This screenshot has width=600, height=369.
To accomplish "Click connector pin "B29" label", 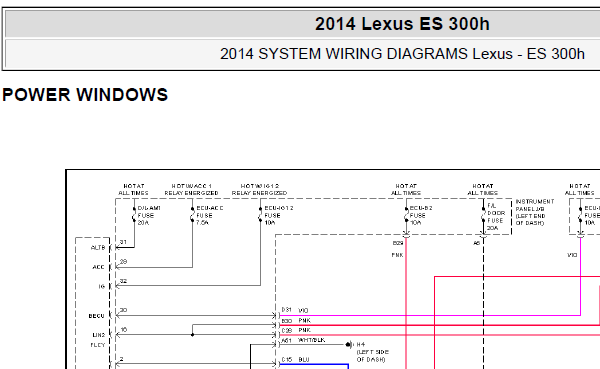I will 398,243.
